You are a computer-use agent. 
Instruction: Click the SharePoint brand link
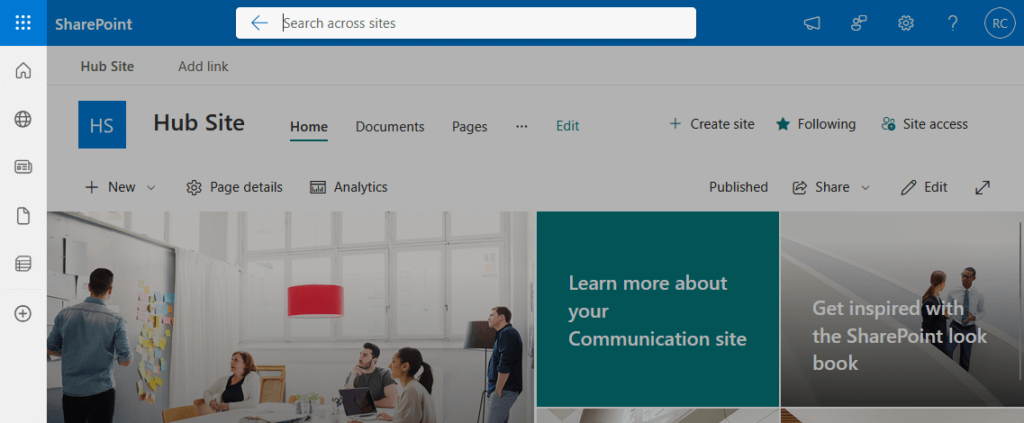click(x=93, y=24)
